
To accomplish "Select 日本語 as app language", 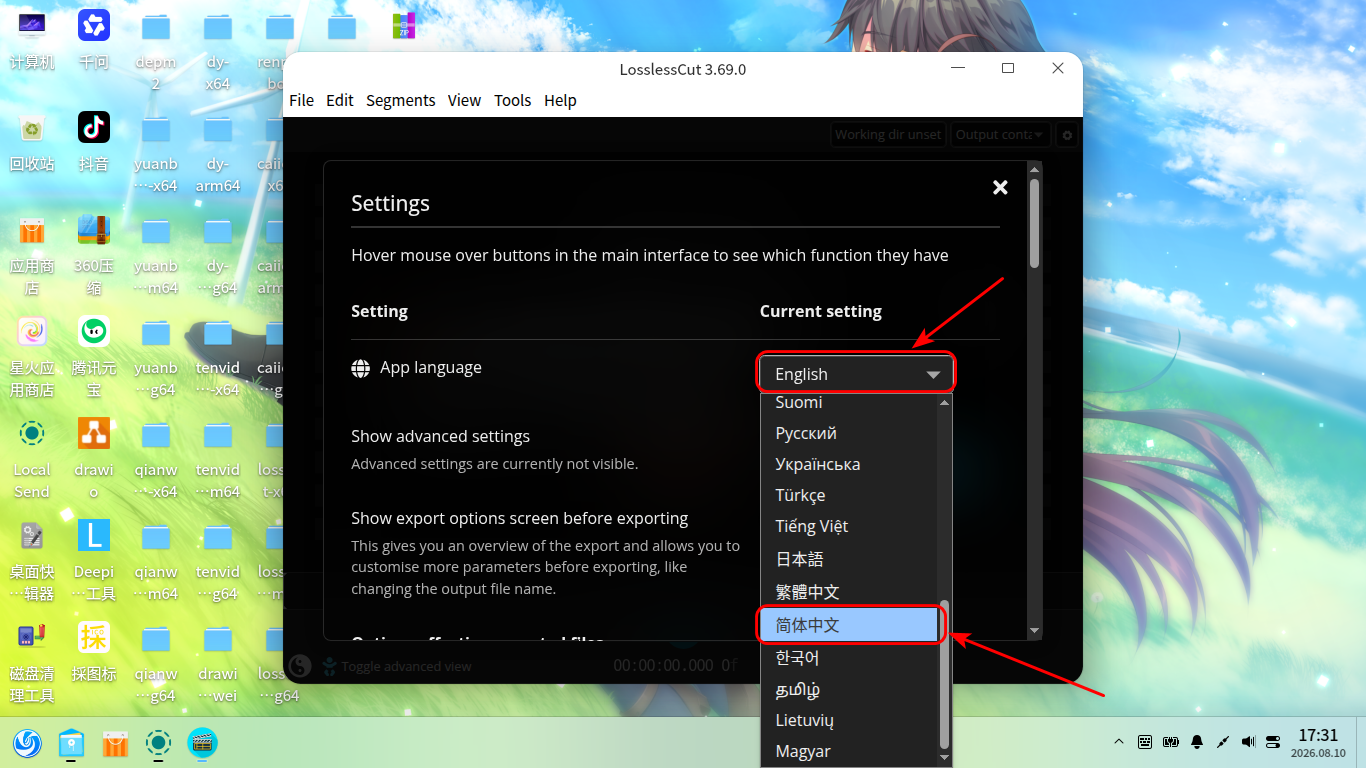I will [x=851, y=559].
